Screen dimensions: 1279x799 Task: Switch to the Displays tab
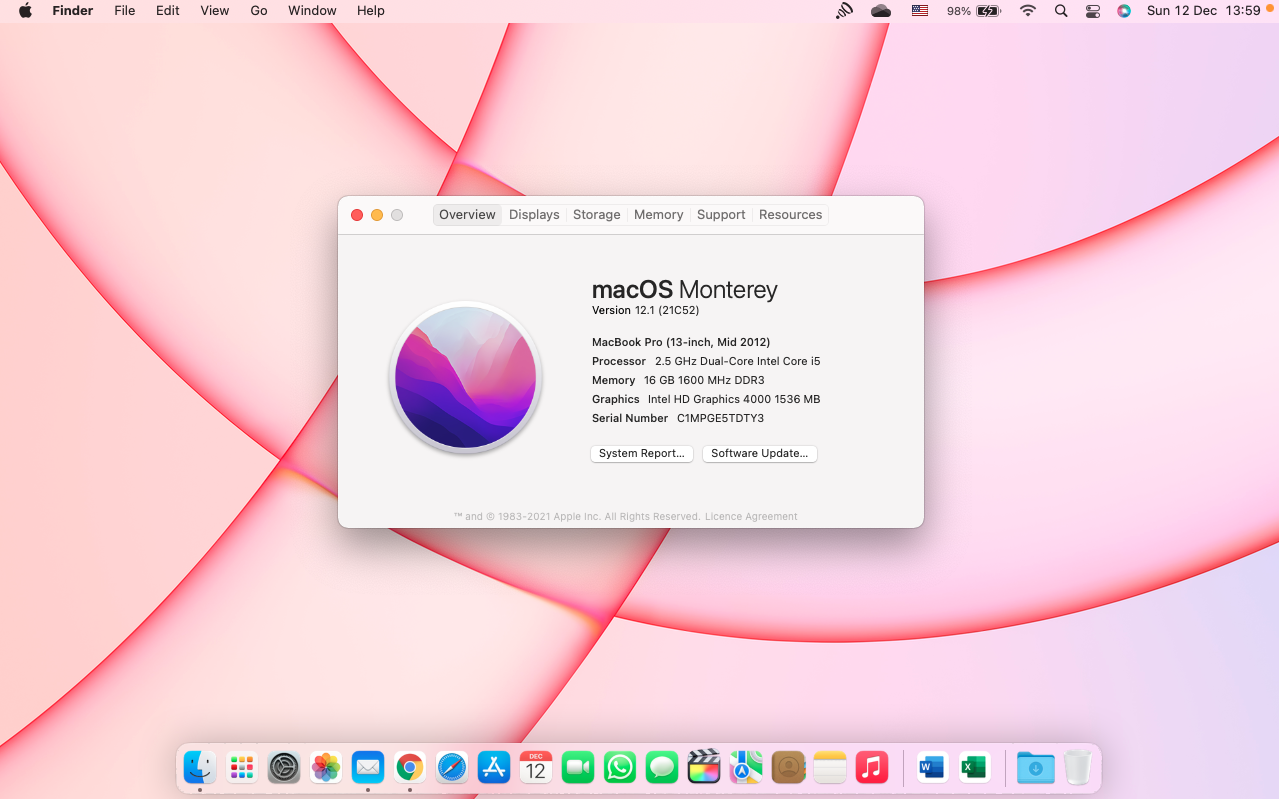[534, 215]
